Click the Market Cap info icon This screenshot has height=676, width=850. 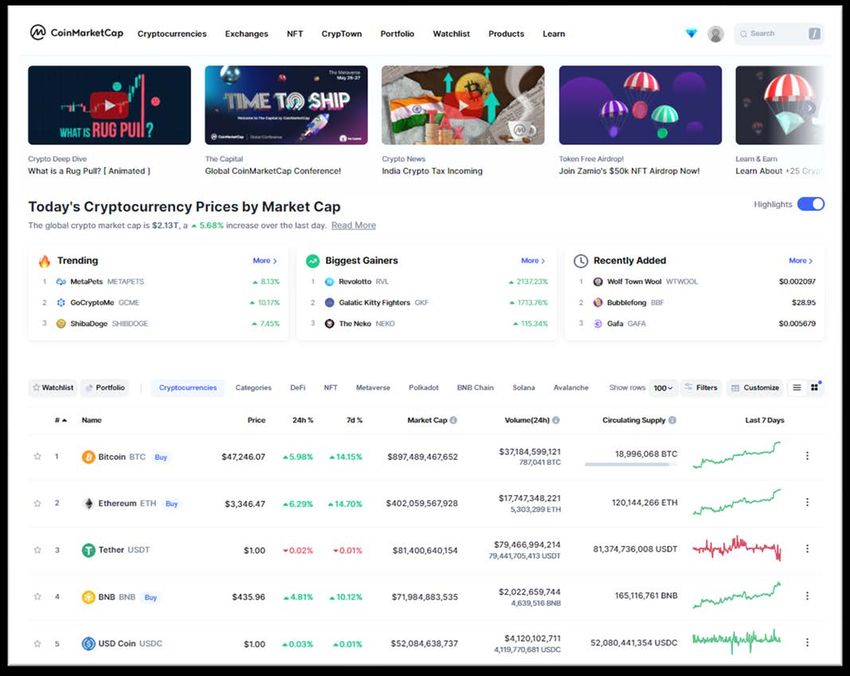(453, 420)
